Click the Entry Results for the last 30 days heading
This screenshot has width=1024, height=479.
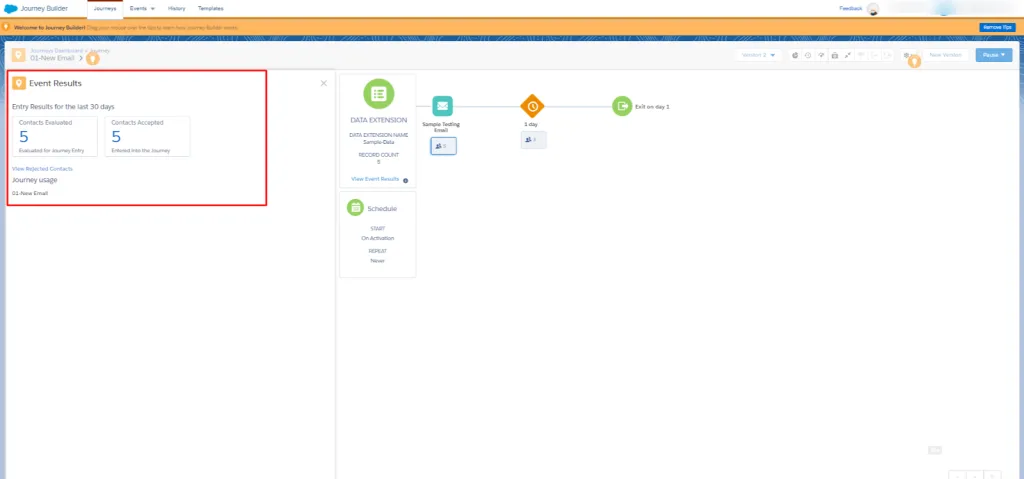(x=63, y=106)
